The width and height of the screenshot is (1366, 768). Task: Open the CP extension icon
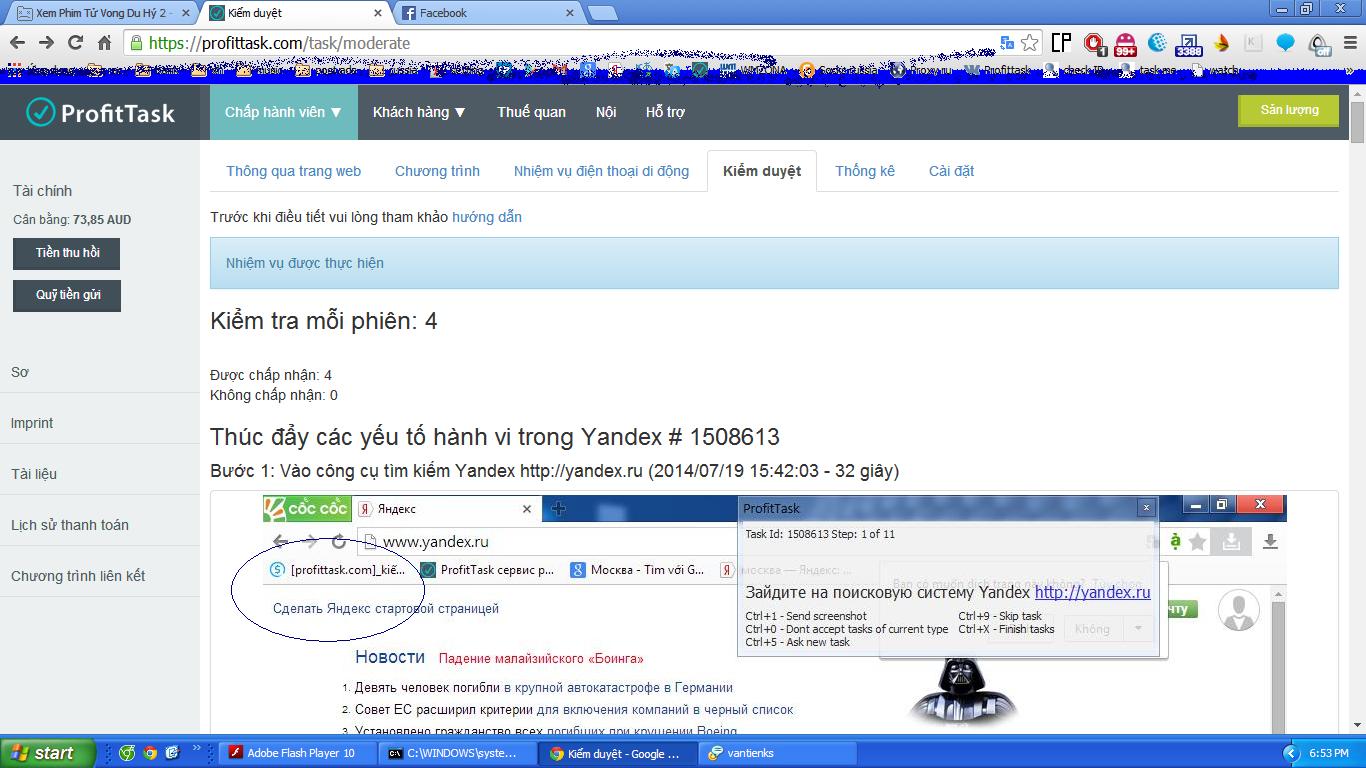pyautogui.click(x=1061, y=43)
